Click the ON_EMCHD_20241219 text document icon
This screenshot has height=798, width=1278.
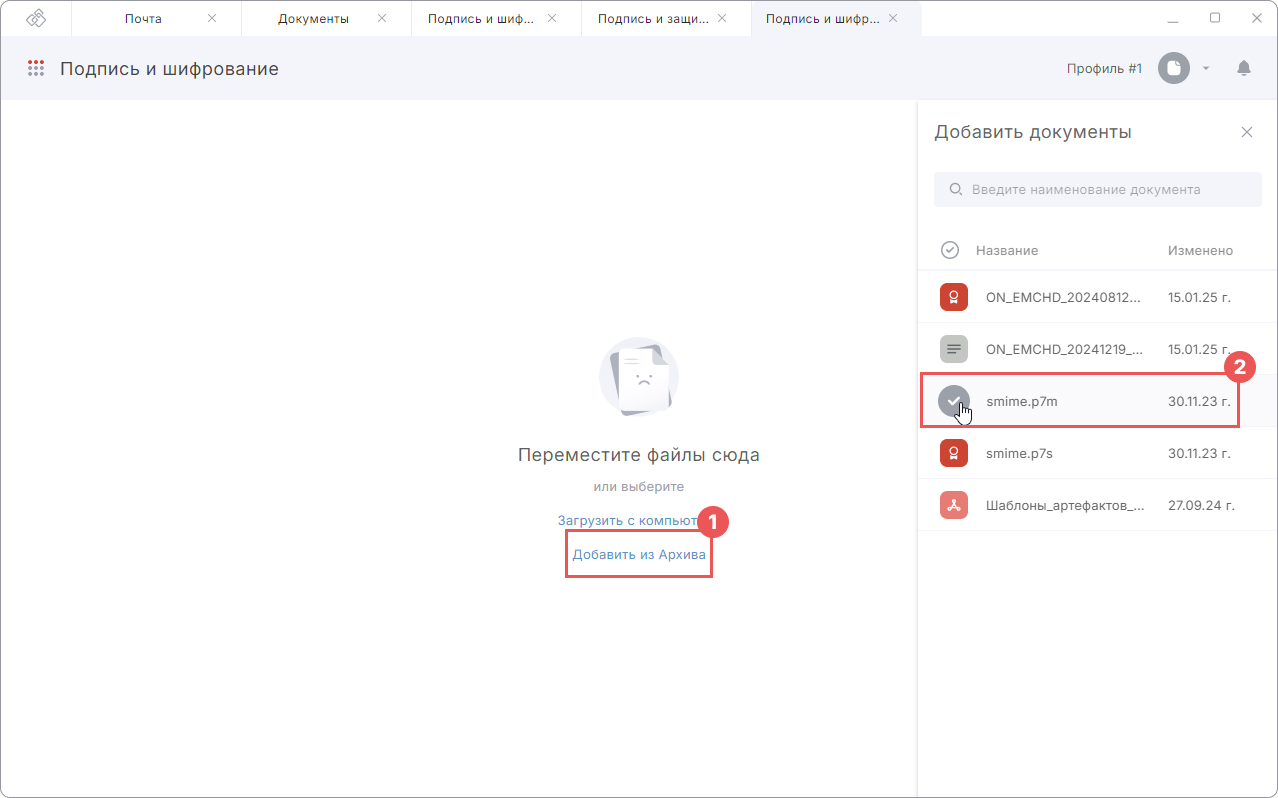point(954,349)
